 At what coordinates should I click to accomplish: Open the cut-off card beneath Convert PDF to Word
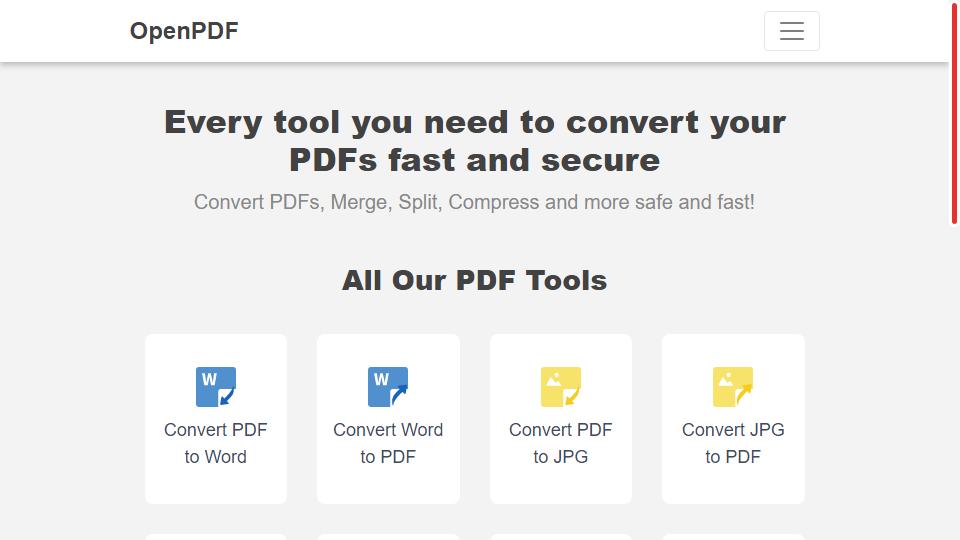click(216, 537)
